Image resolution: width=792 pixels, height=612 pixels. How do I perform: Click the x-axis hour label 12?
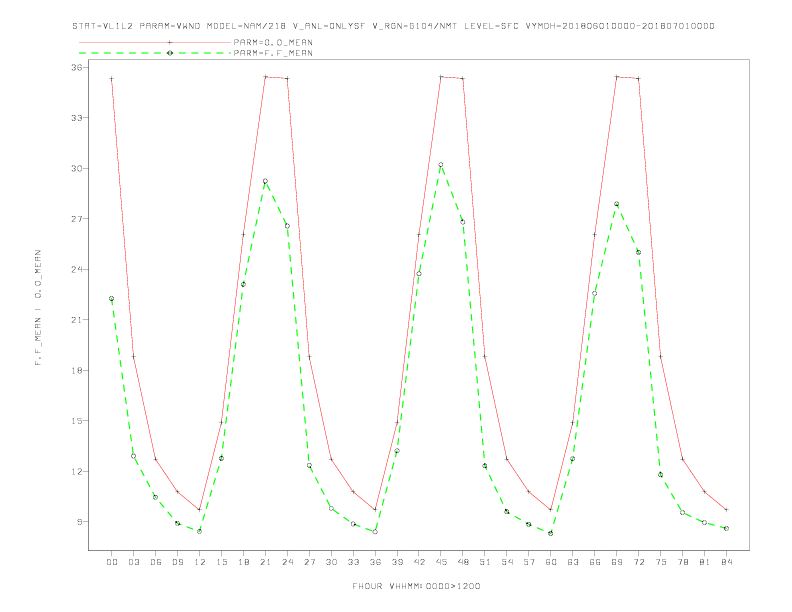[x=200, y=562]
